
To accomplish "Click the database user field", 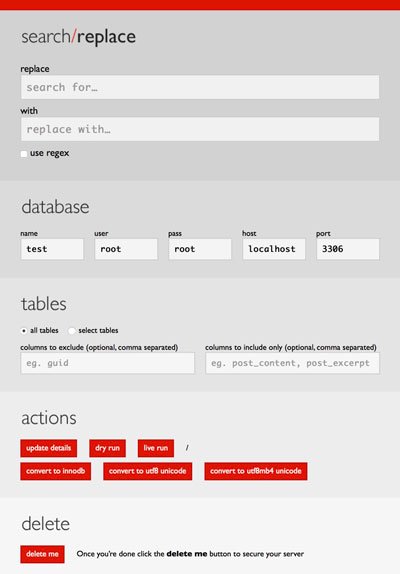I will pos(126,249).
